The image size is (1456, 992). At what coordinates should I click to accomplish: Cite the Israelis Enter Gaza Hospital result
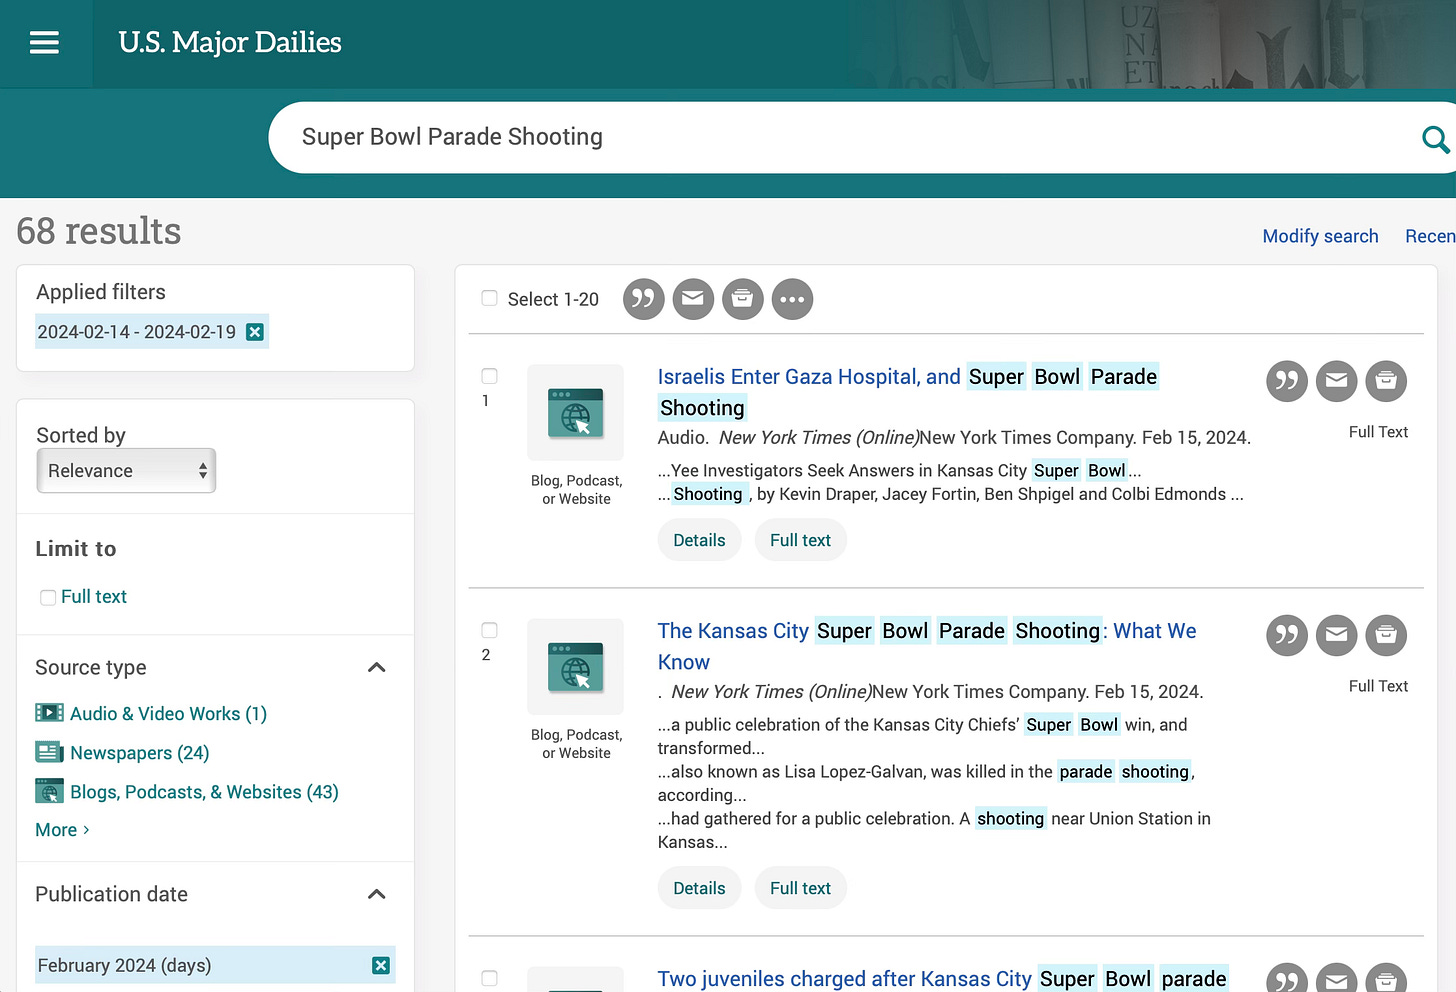pos(1287,381)
